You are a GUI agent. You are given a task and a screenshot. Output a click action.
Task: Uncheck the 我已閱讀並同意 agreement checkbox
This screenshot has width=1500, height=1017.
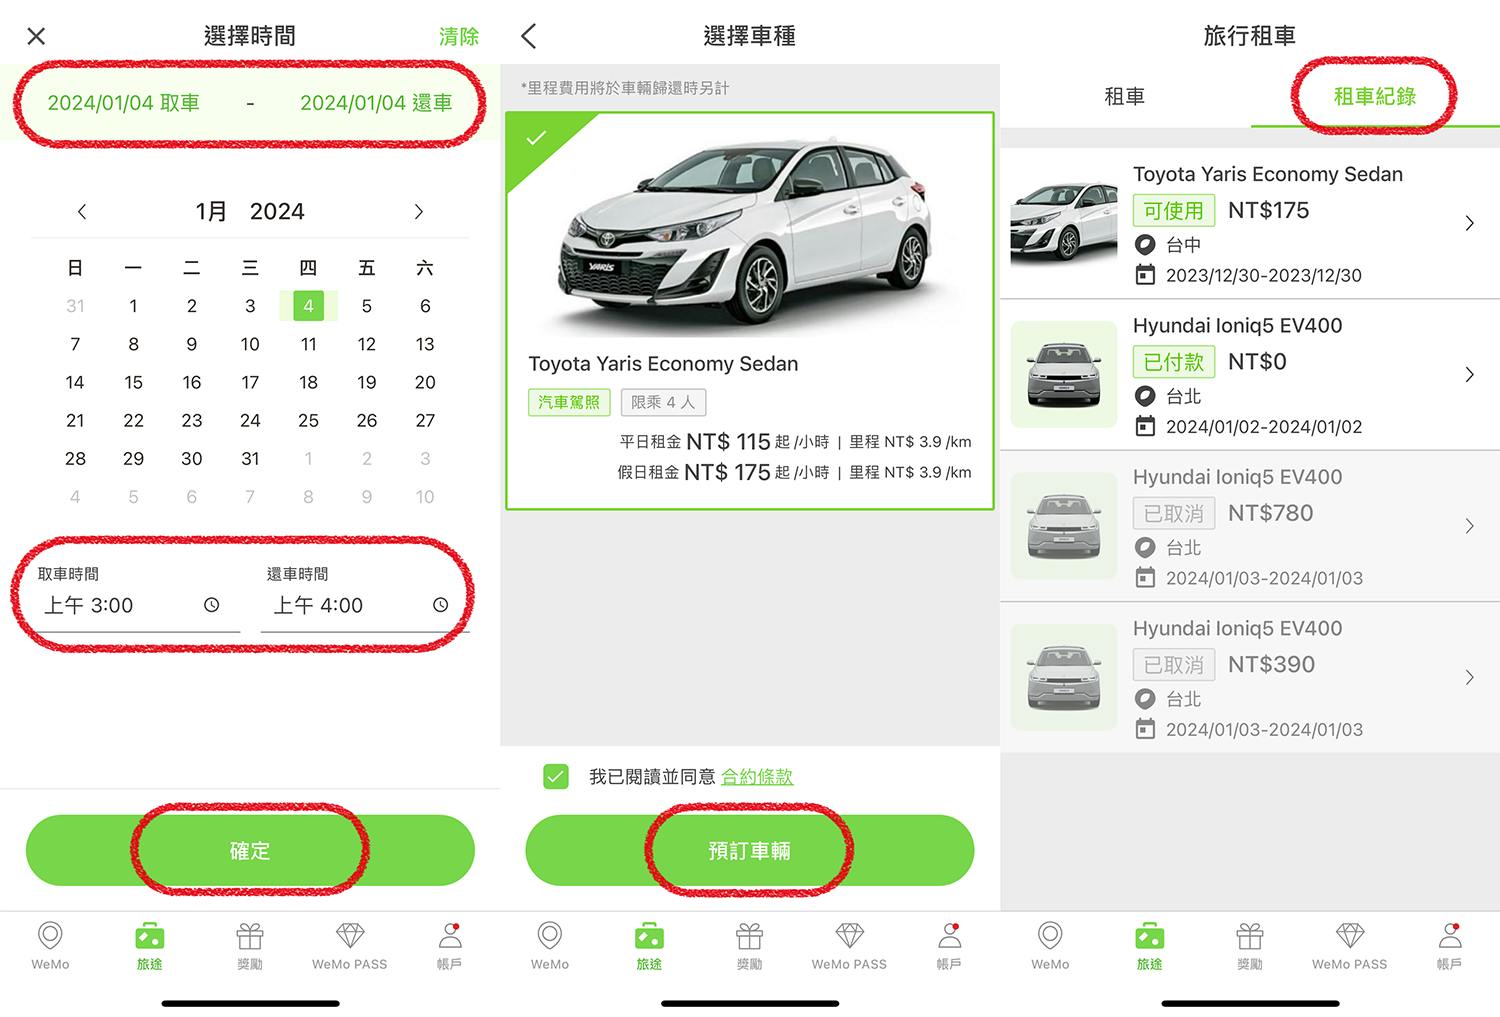(556, 777)
